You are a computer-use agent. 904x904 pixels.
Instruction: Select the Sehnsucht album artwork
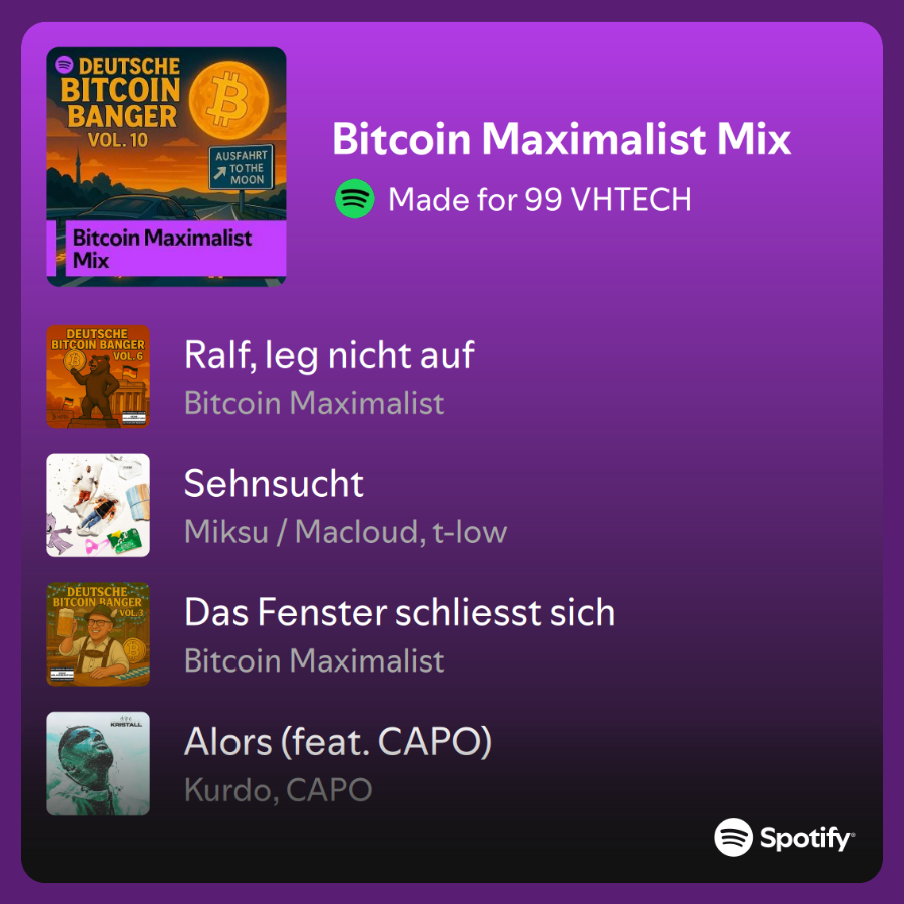click(x=98, y=505)
